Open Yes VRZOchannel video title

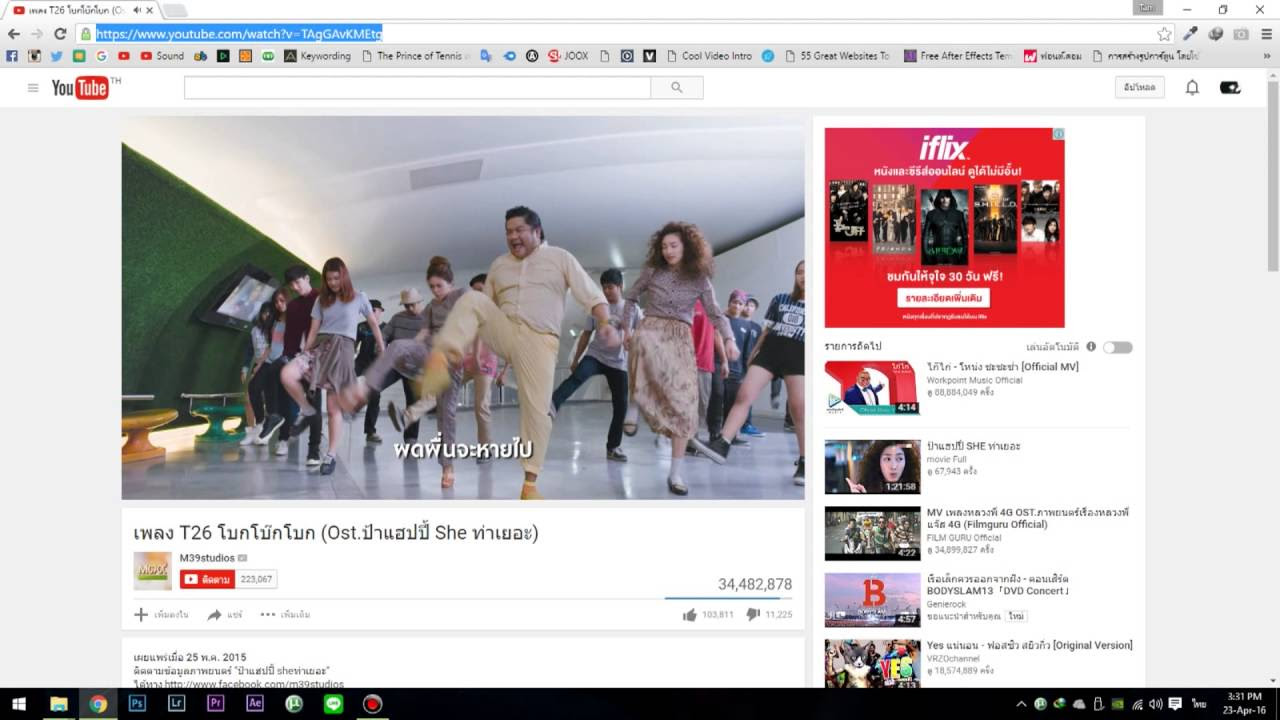[1030, 646]
